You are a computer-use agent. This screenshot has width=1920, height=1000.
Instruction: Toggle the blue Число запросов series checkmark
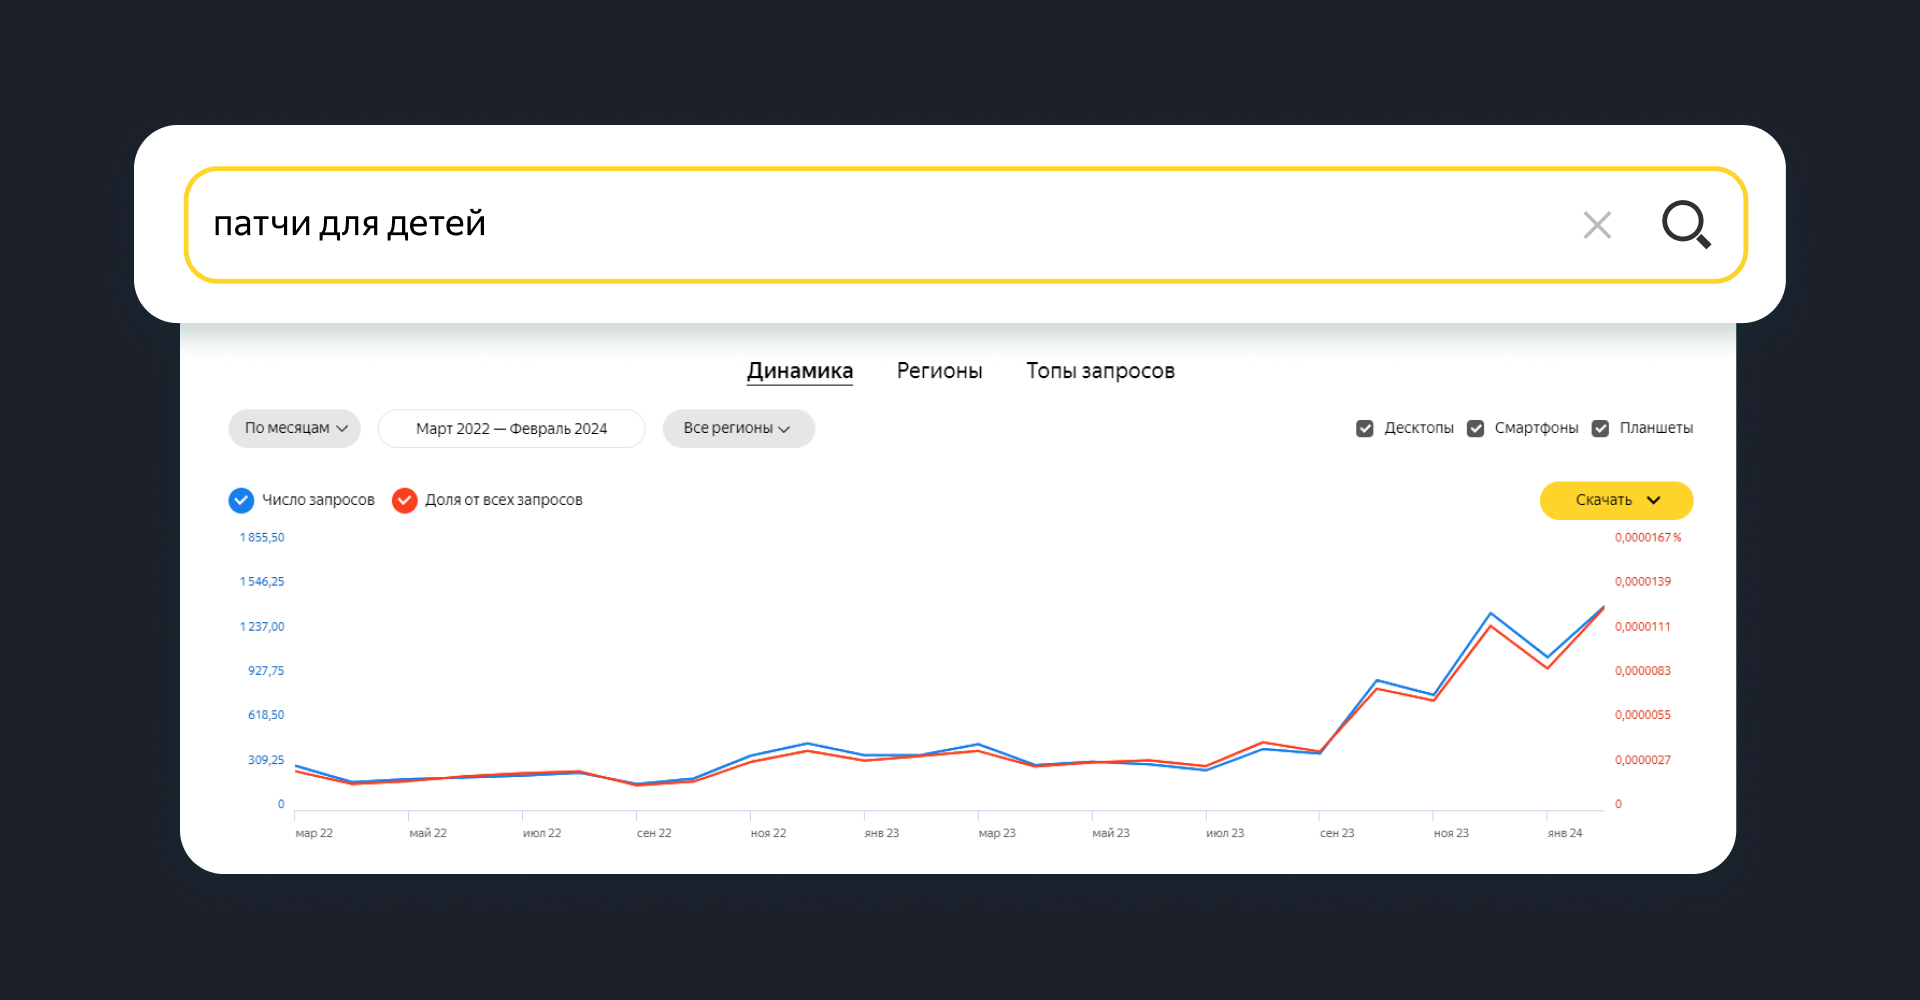pyautogui.click(x=241, y=500)
